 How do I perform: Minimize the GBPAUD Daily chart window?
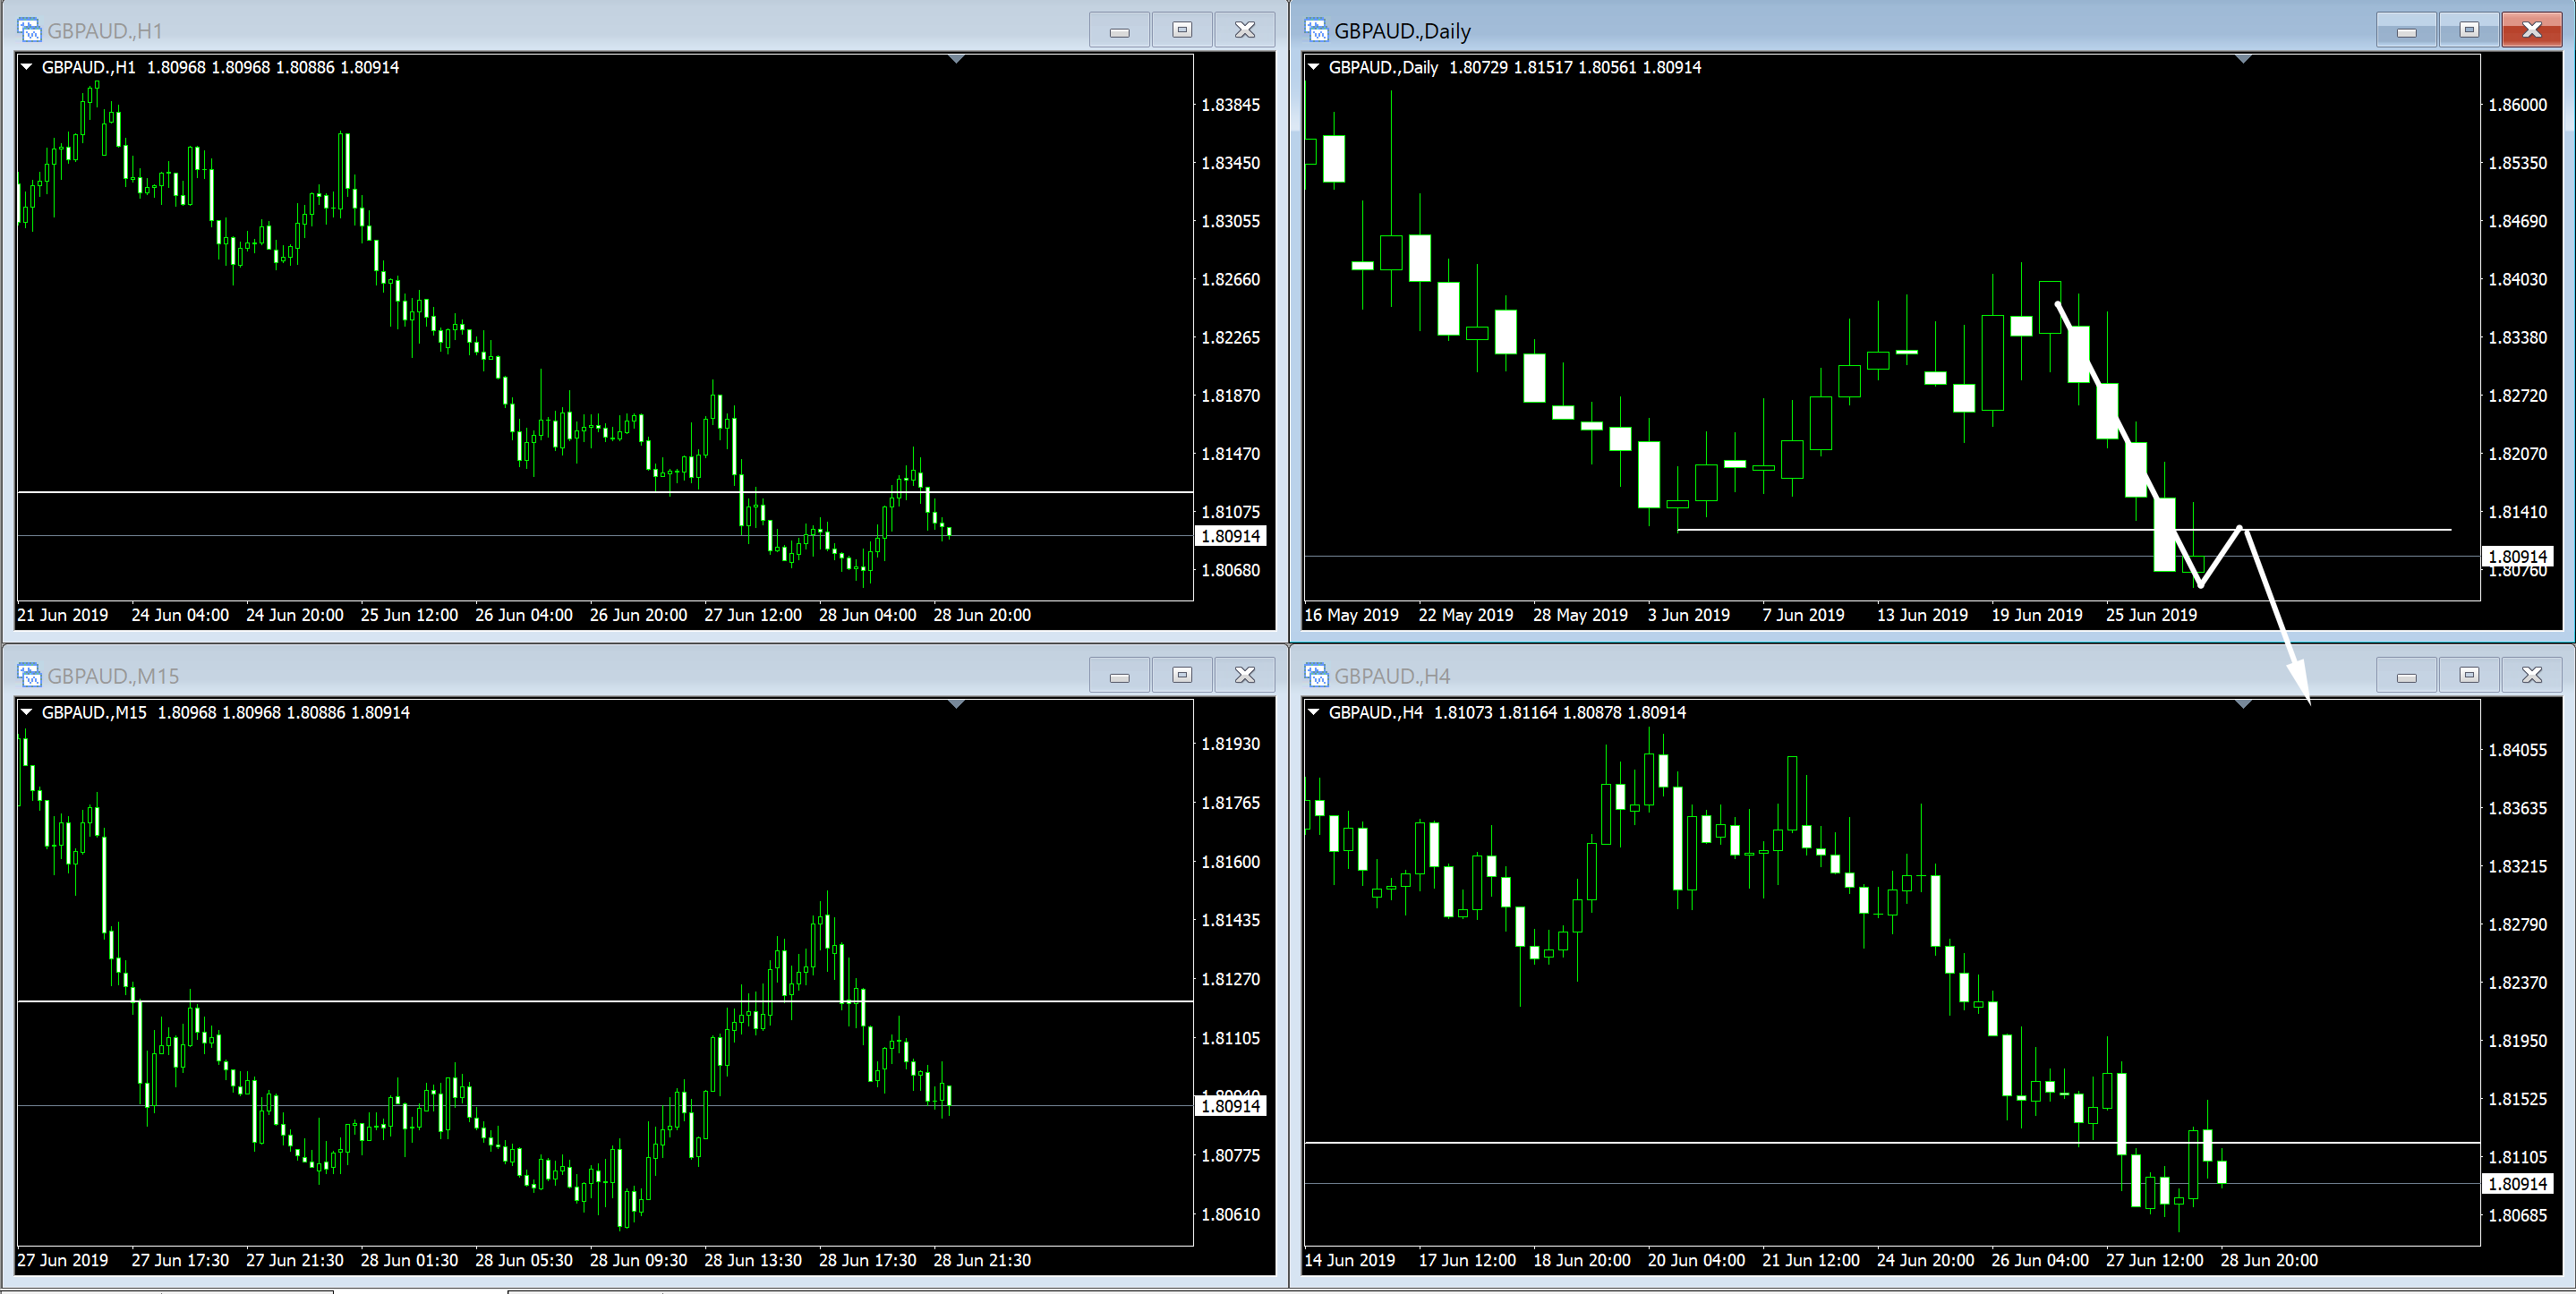click(x=2406, y=30)
